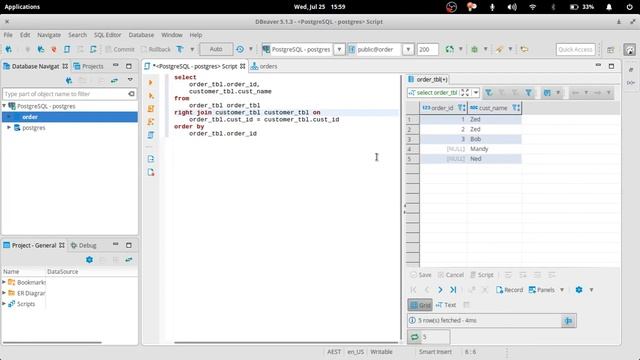Image resolution: width=640 pixels, height=360 pixels.
Task: Click the blue funnel custom filter icon in results toolbar
Action: pos(529,93)
